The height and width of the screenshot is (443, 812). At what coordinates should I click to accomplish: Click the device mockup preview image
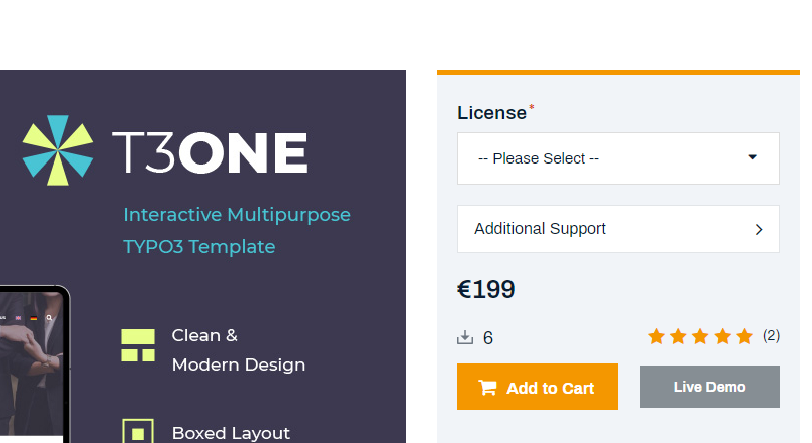click(33, 370)
